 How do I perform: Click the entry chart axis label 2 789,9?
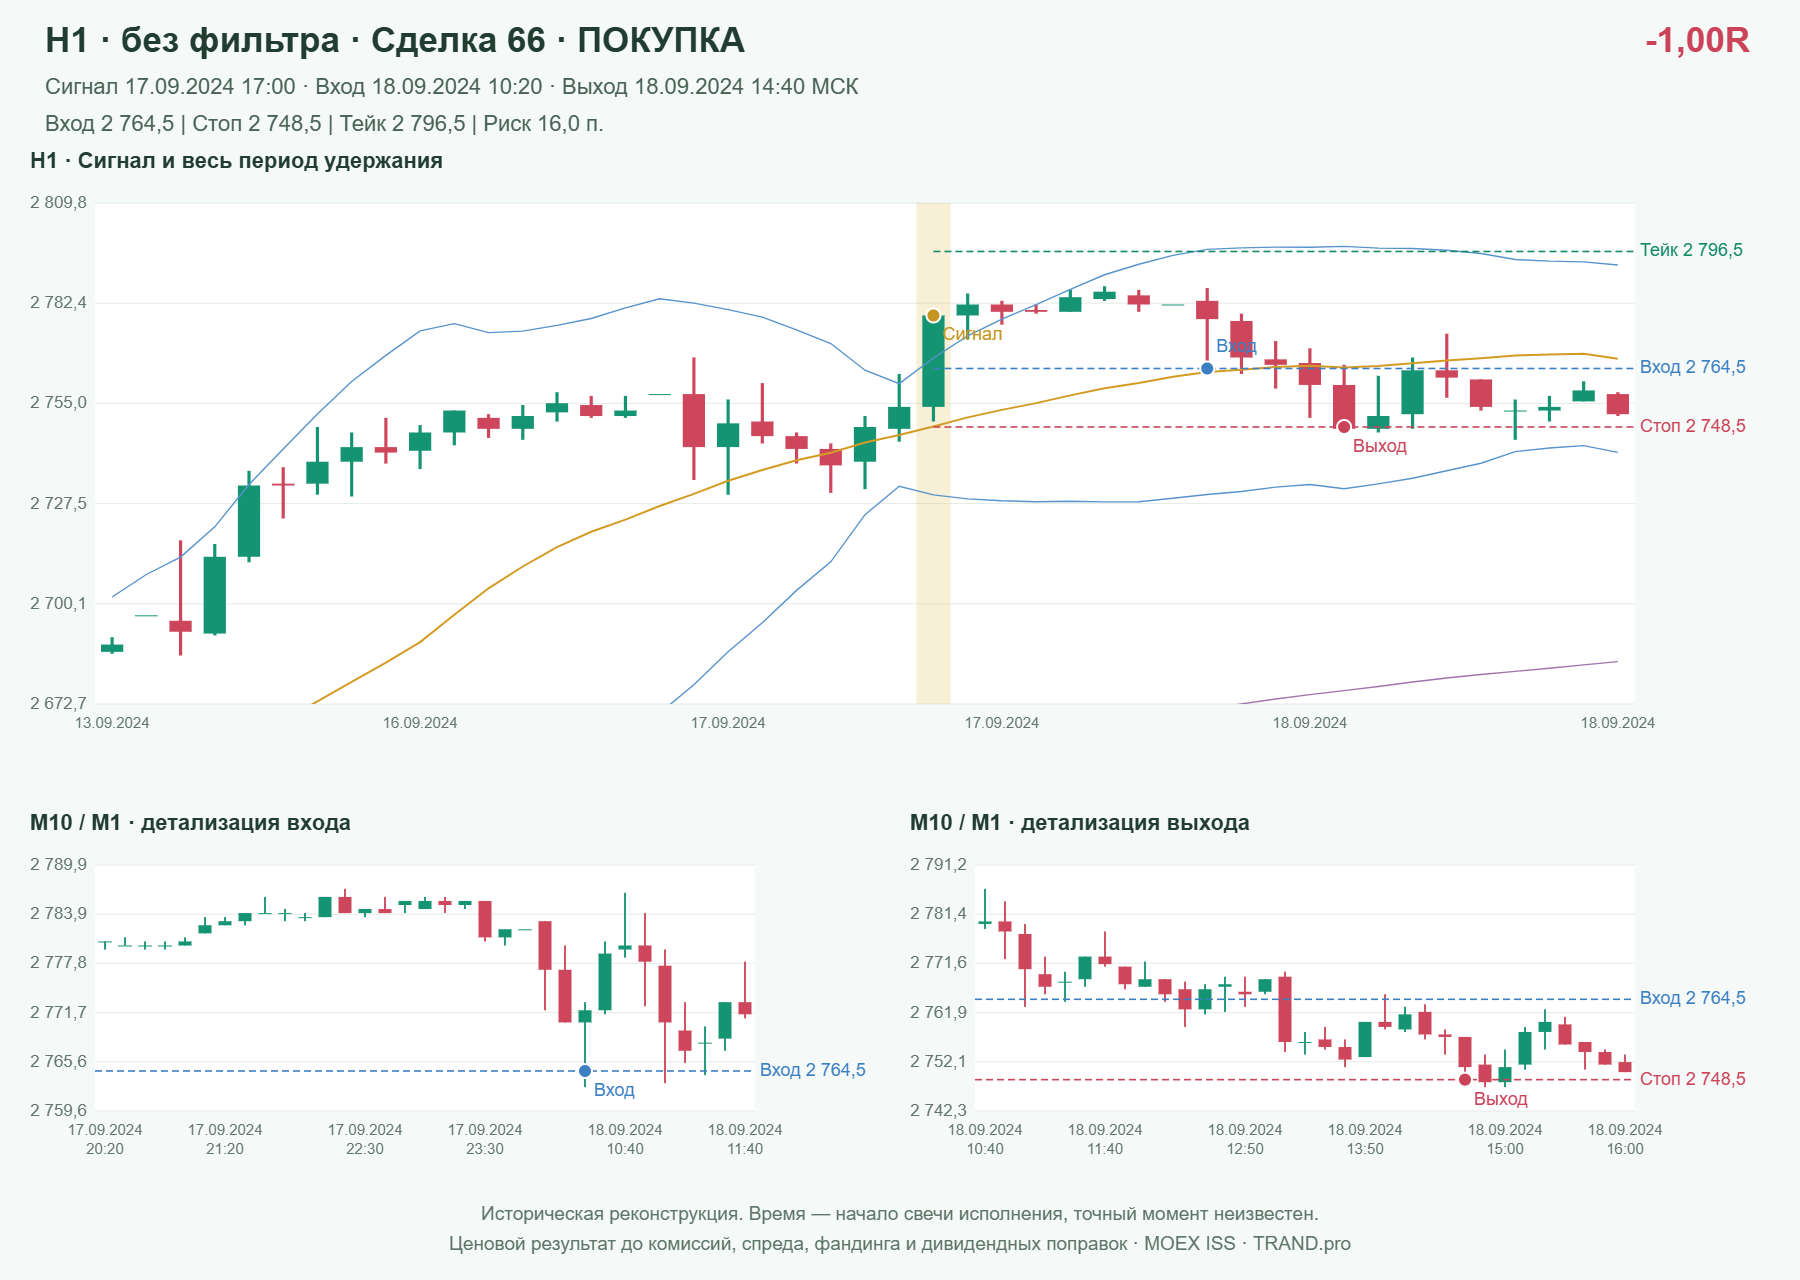coord(58,865)
